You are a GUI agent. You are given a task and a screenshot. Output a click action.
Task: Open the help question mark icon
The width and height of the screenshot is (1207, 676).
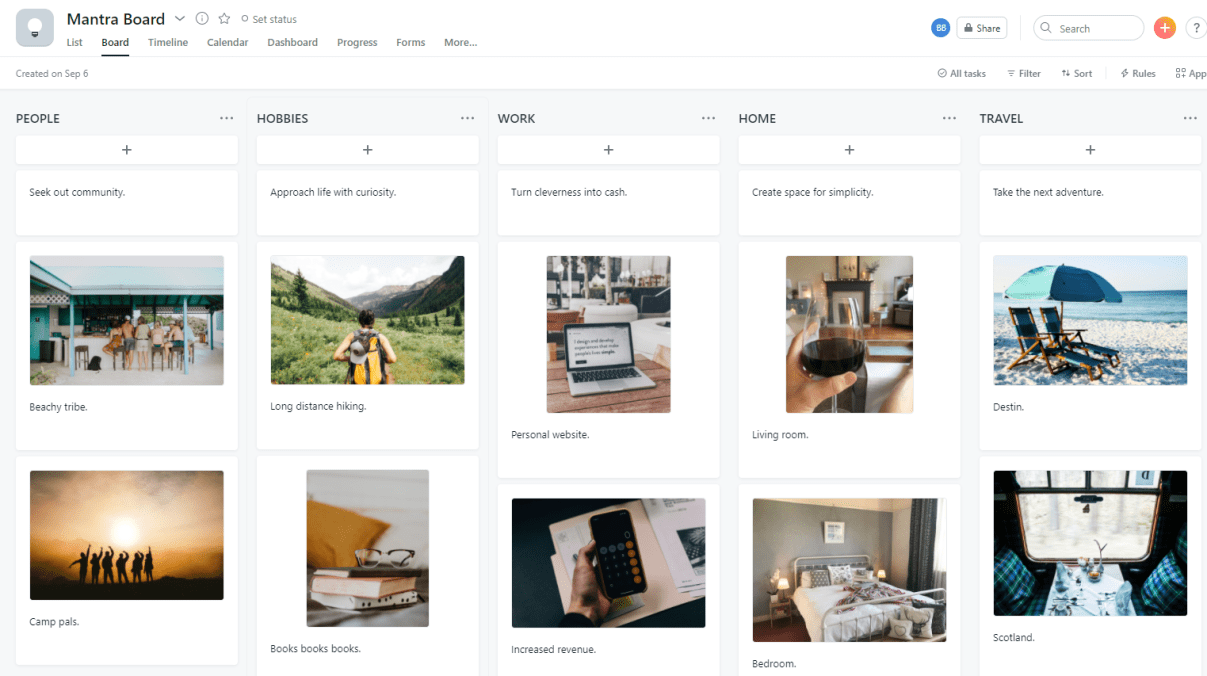click(x=1196, y=28)
